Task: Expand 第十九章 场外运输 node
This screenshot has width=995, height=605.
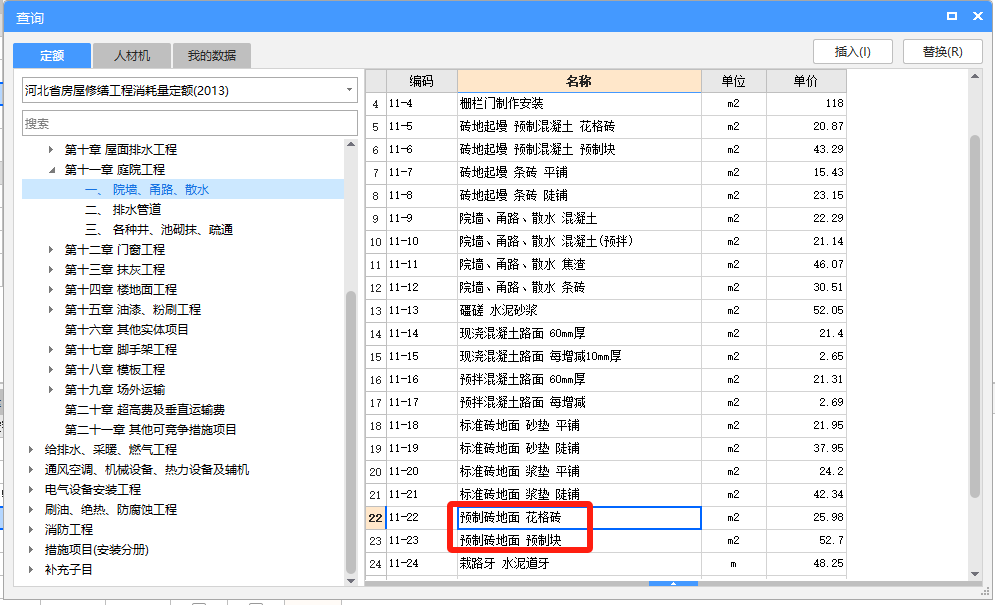Action: (x=51, y=390)
